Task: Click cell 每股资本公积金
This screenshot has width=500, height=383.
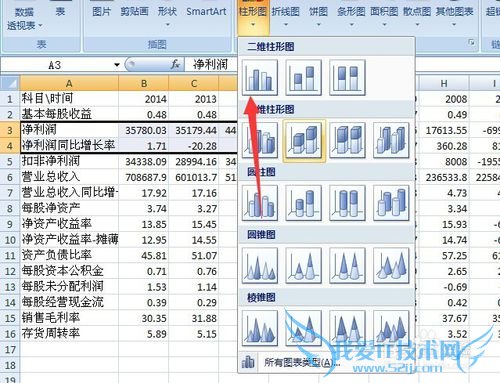Action: [69, 271]
